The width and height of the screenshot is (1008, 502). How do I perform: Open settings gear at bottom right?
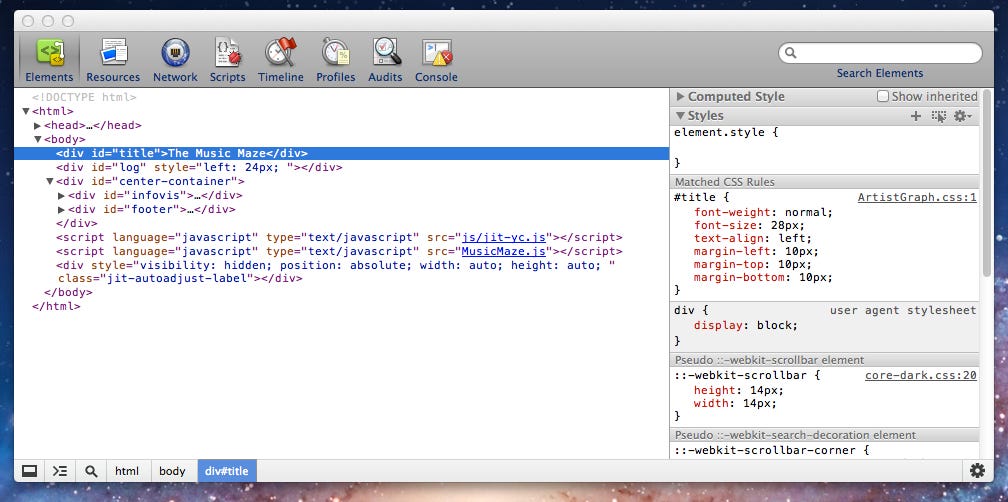(977, 471)
